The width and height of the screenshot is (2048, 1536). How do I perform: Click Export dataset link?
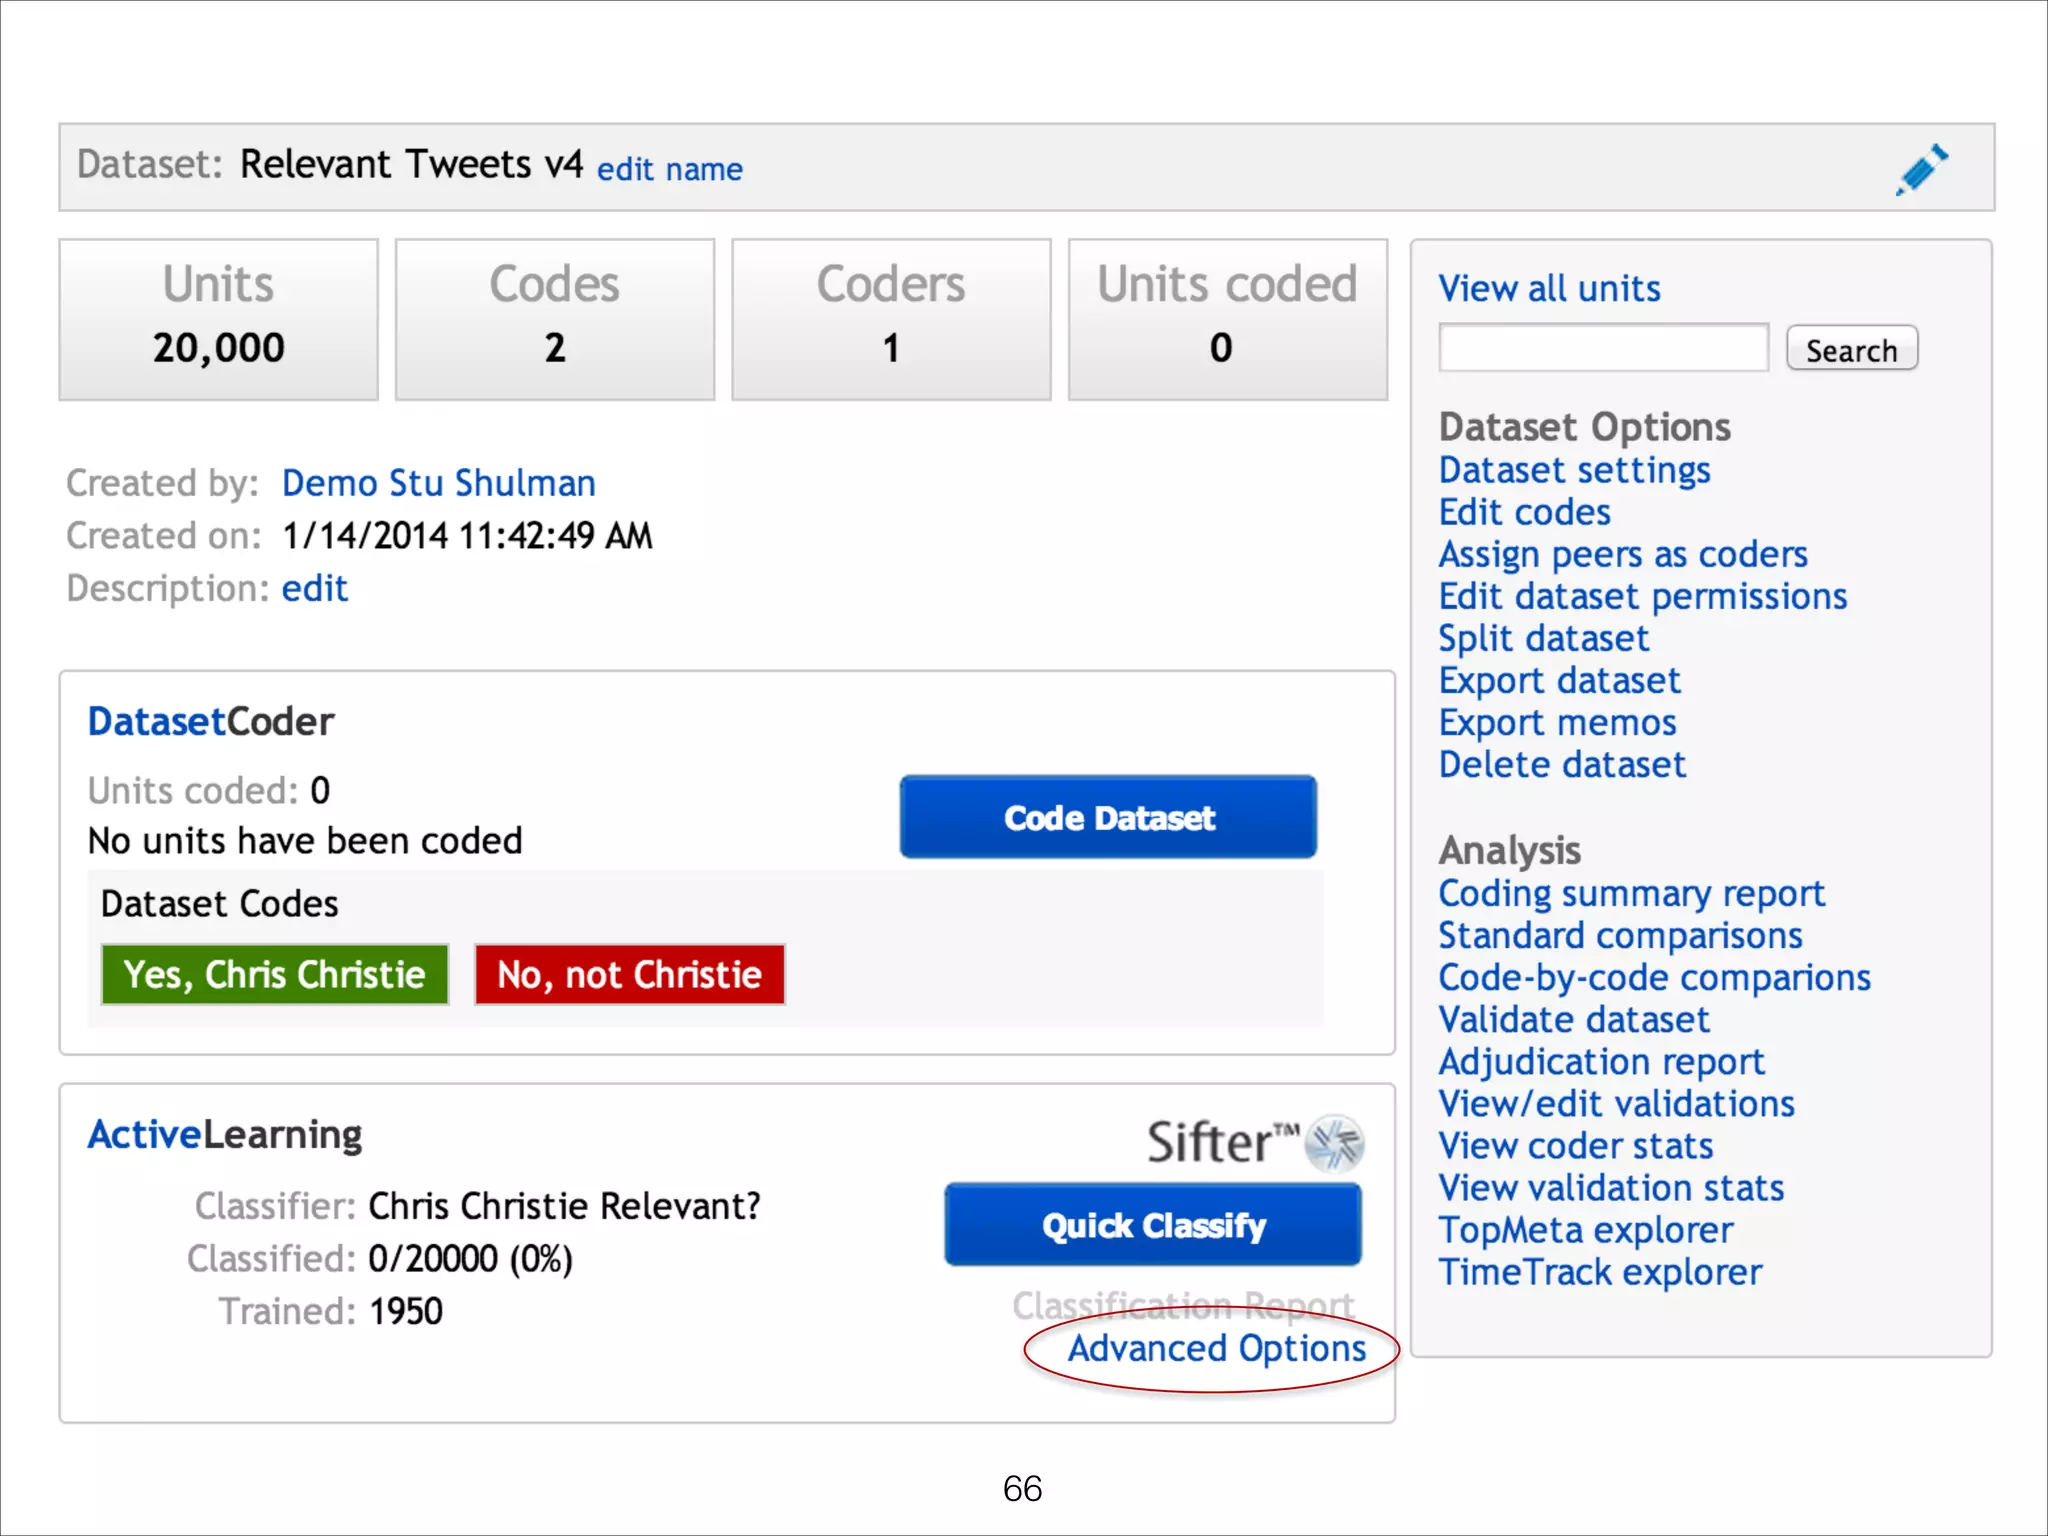coord(1559,681)
